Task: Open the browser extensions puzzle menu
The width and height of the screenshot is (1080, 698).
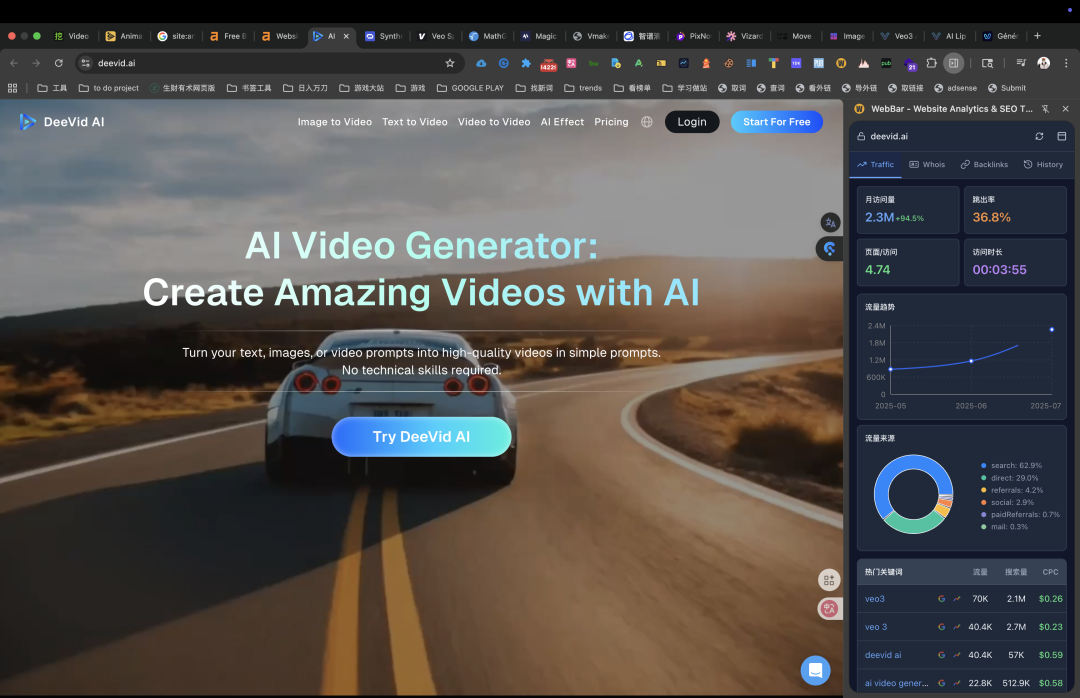Action: (932, 63)
